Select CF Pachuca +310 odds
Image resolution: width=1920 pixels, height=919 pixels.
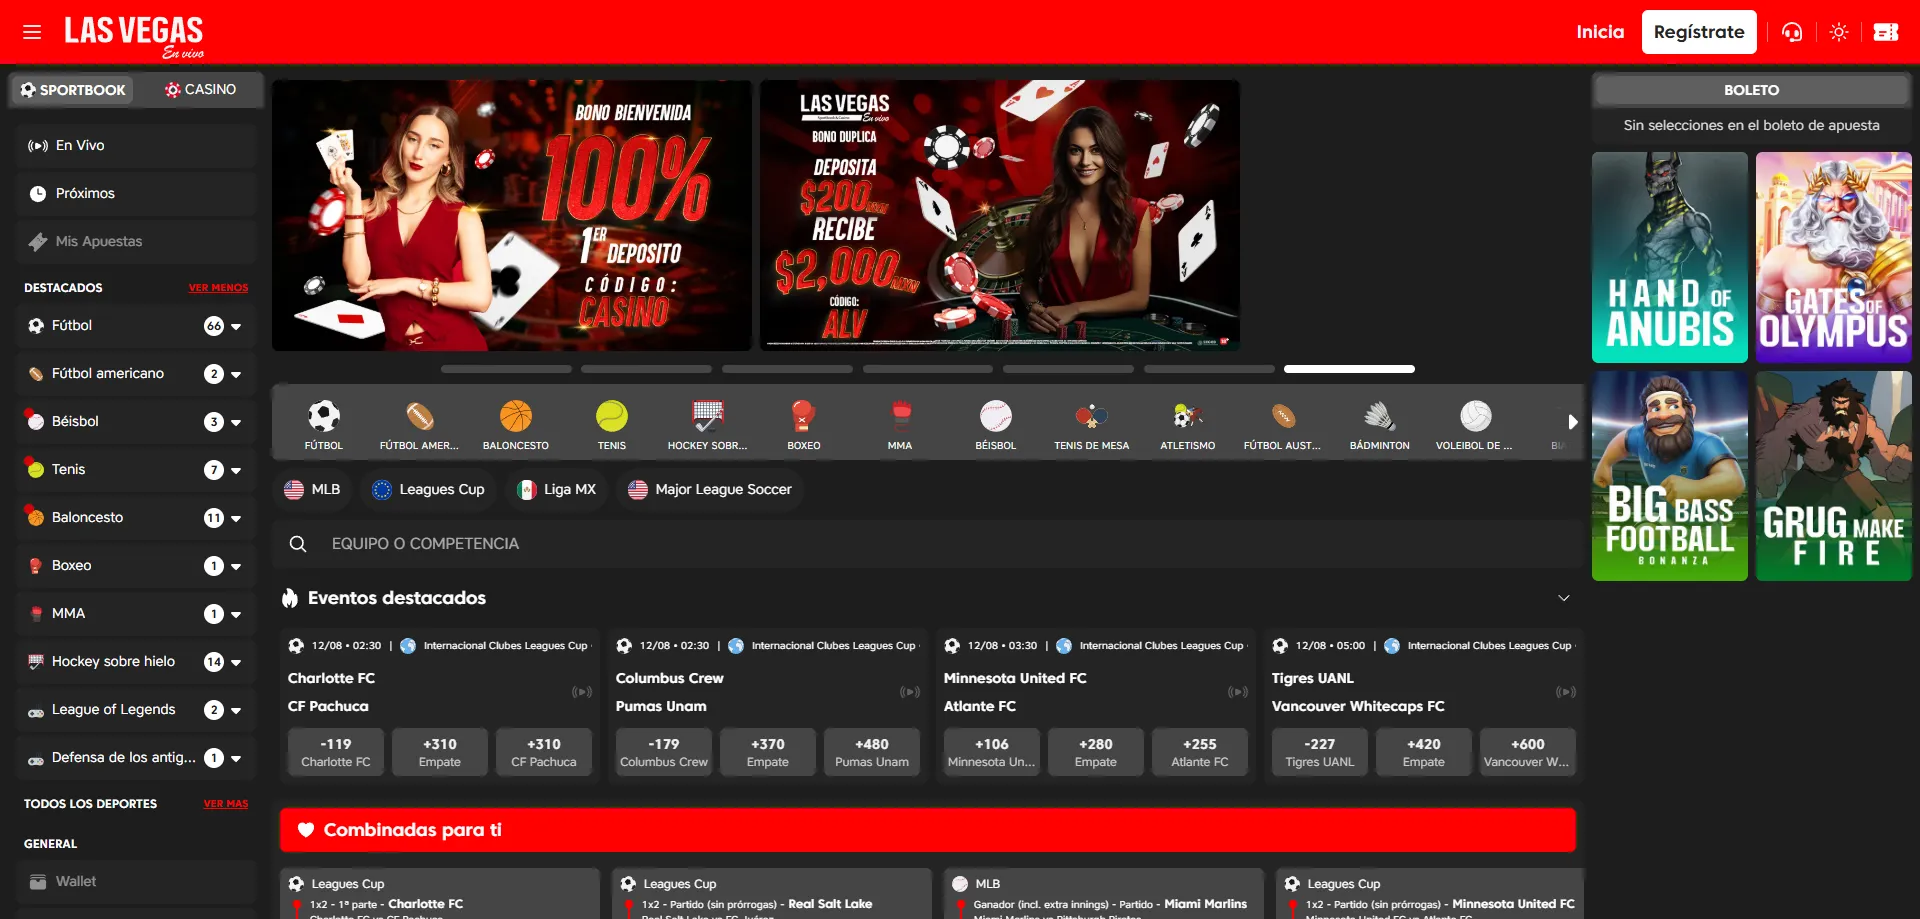(x=544, y=752)
